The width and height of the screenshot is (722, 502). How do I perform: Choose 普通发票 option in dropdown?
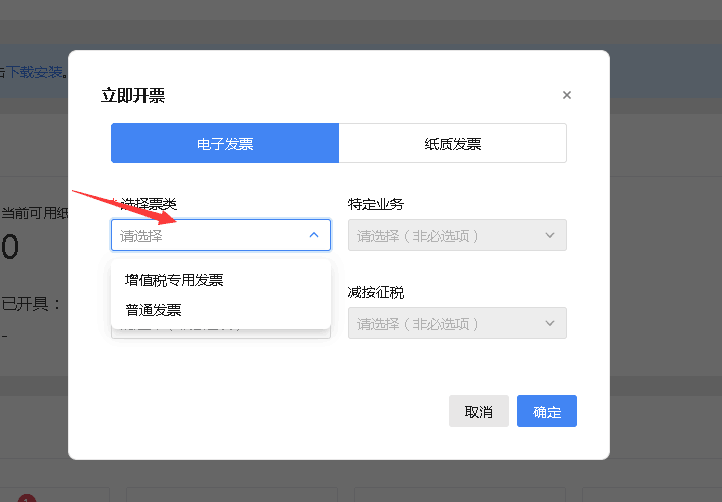[x=153, y=310]
